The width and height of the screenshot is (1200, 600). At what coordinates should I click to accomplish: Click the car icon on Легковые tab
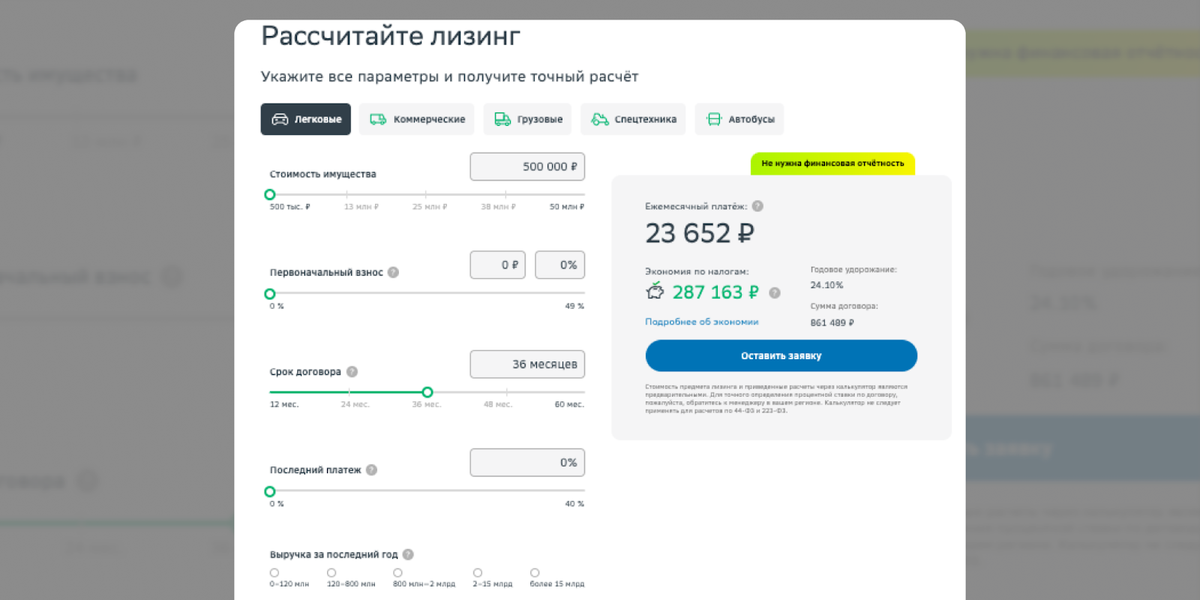pos(280,119)
